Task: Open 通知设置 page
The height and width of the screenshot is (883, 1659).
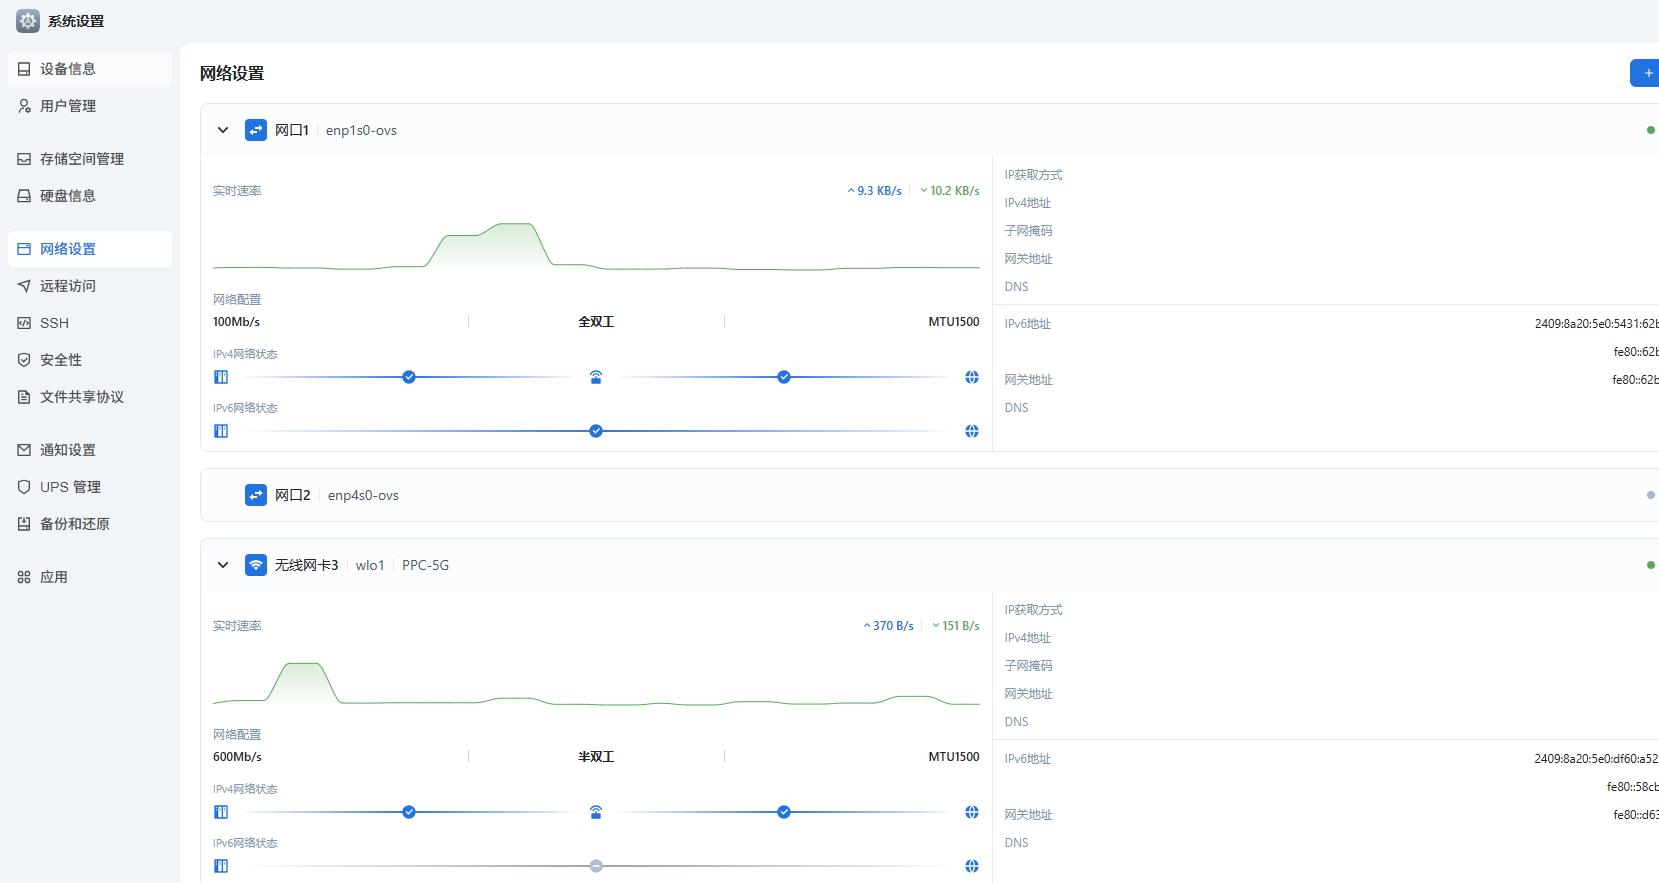Action: [90, 450]
